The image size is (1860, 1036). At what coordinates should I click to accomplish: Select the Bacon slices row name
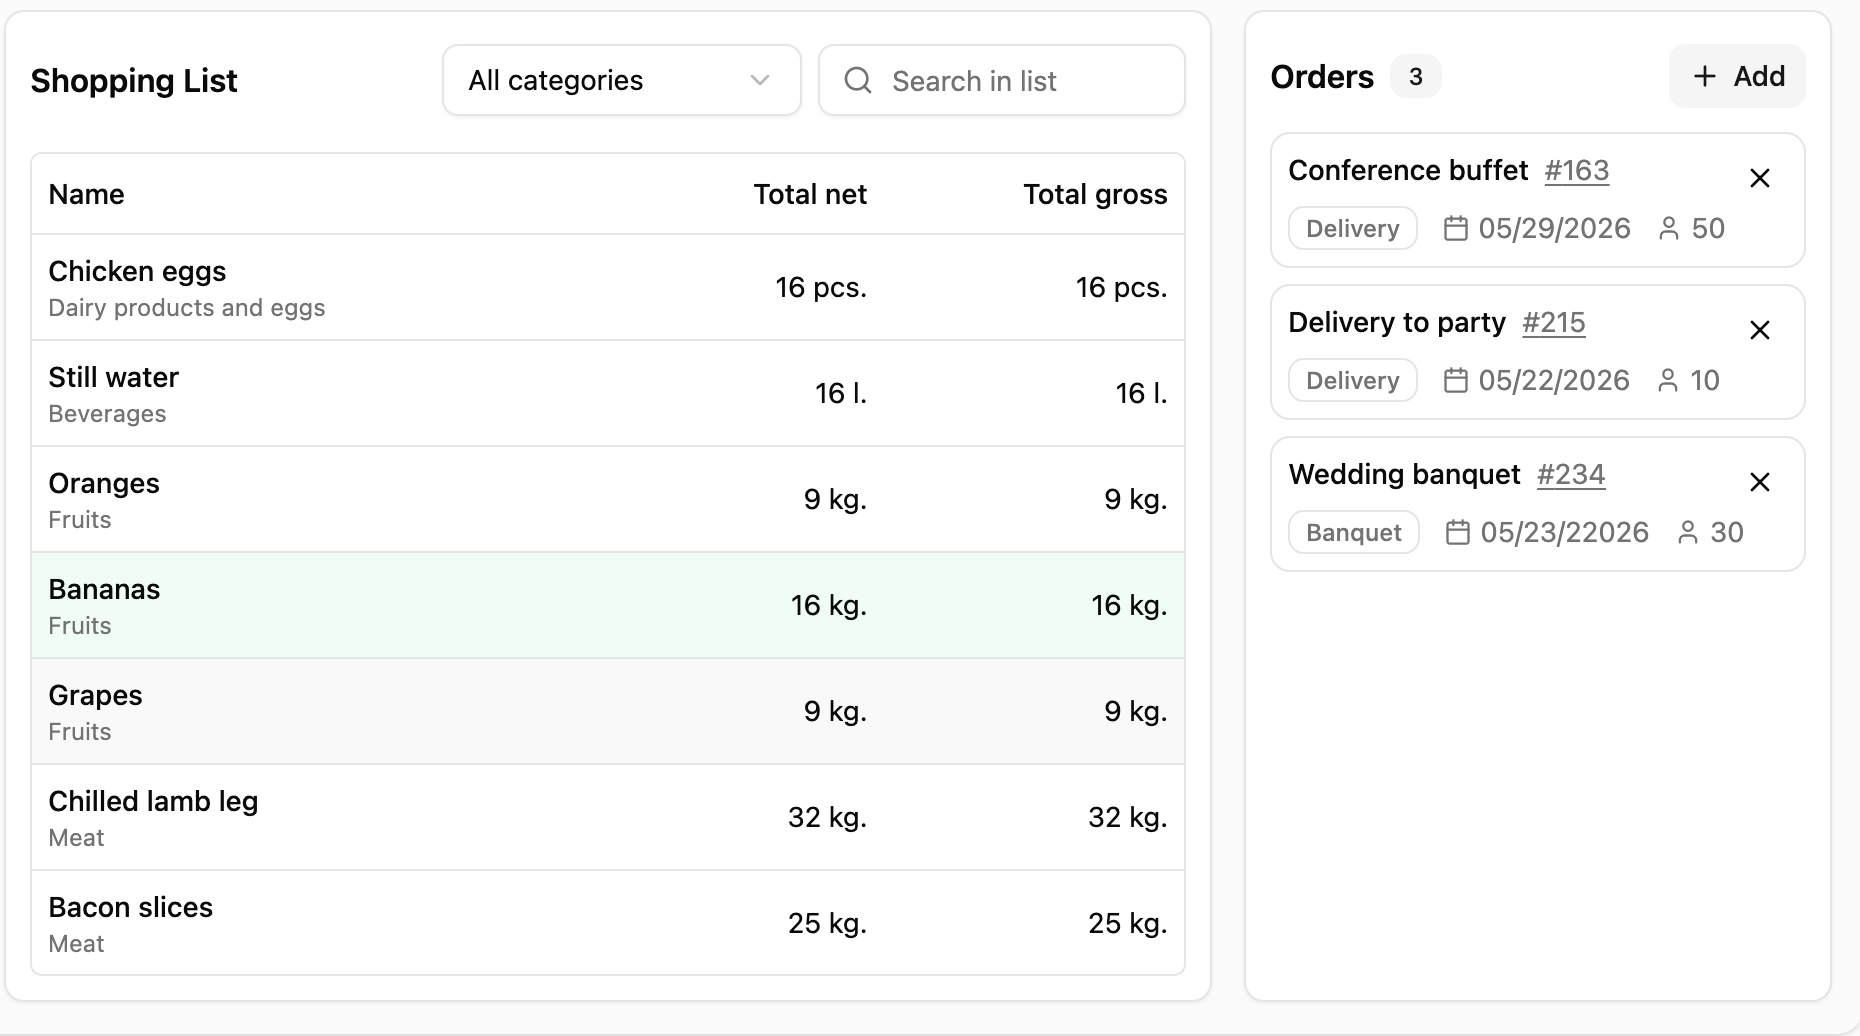[x=131, y=907]
